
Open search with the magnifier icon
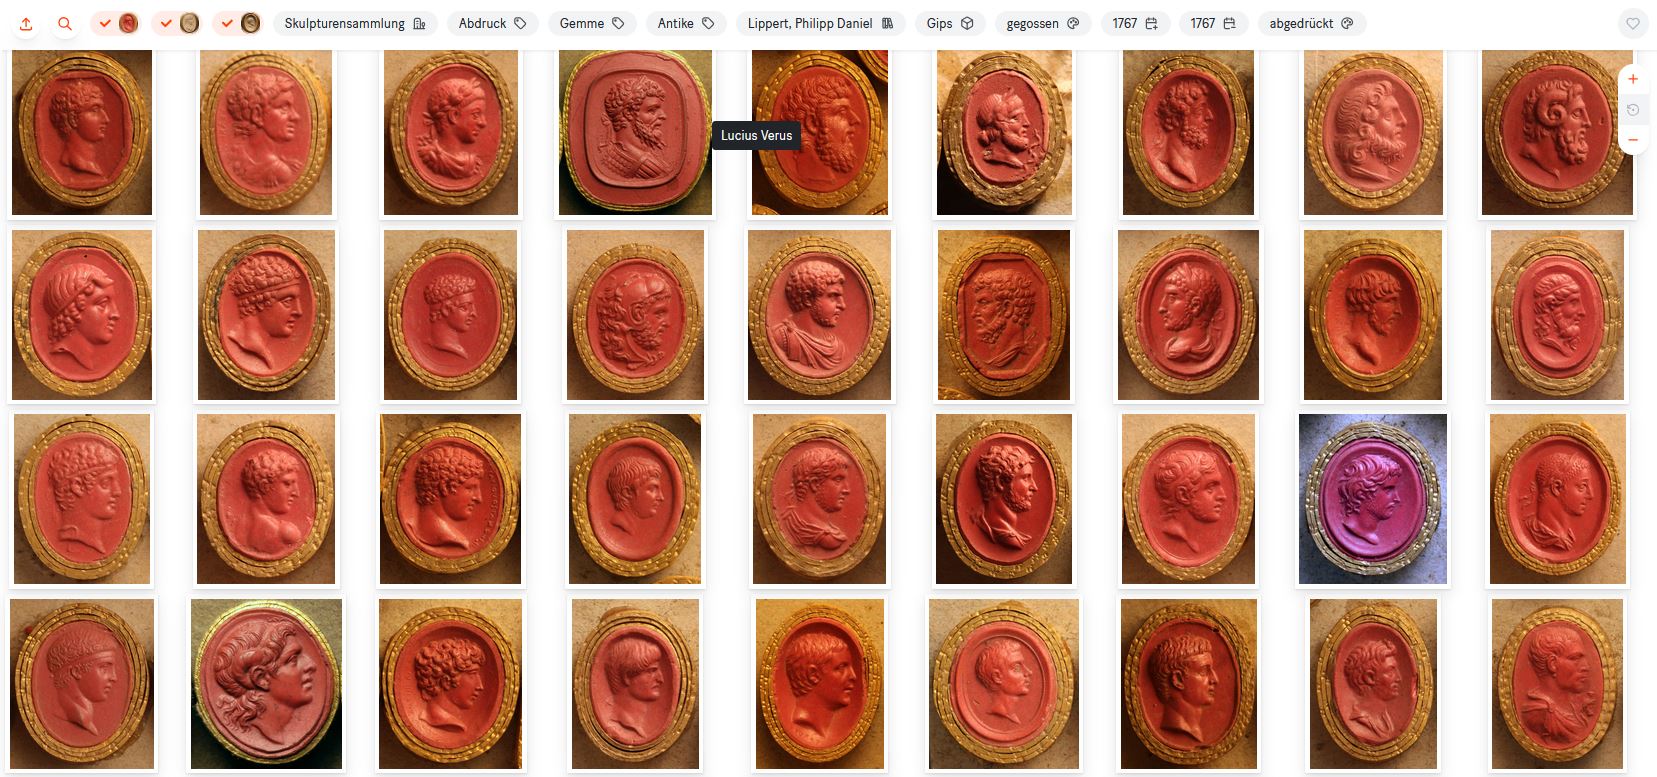[65, 23]
